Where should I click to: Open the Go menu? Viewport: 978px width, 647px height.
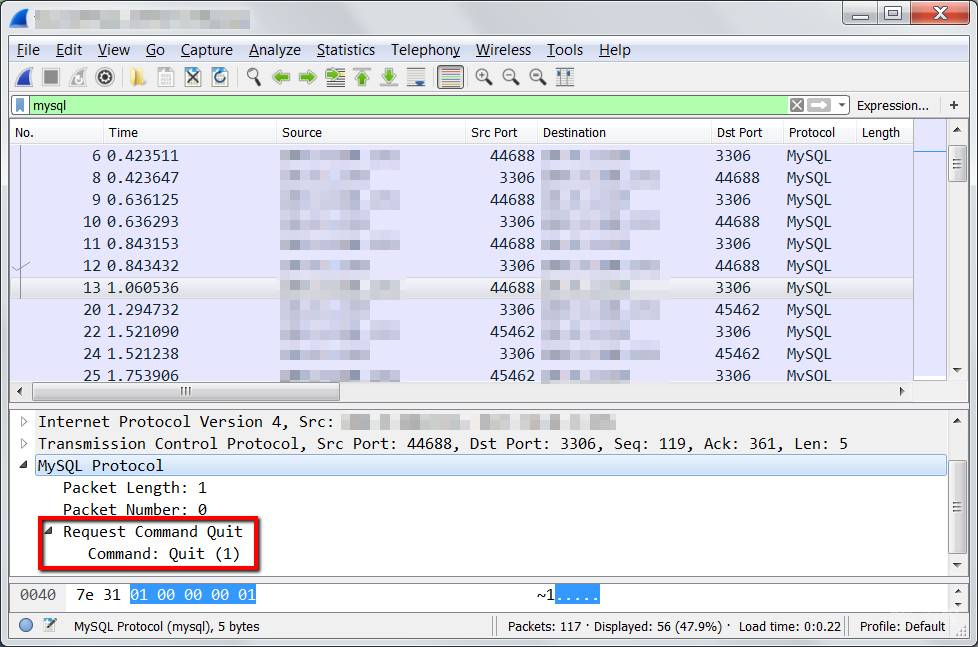[x=155, y=50]
